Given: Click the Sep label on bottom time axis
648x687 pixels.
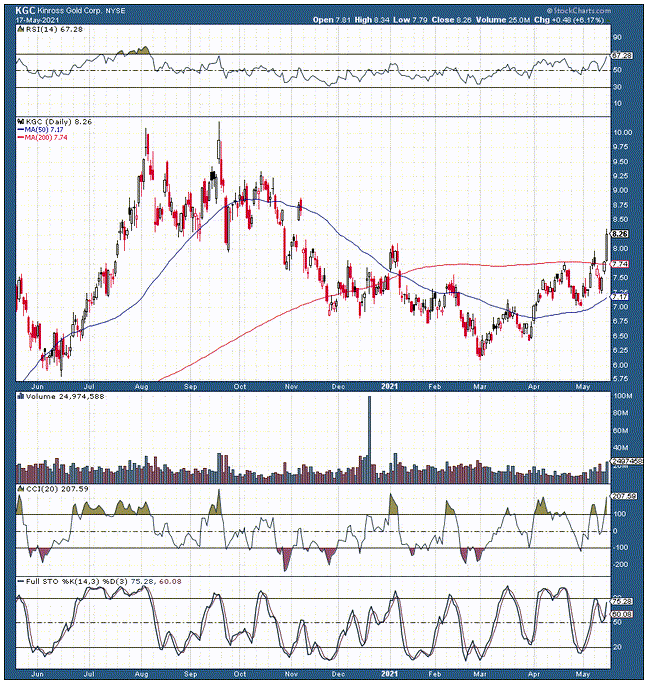Looking at the screenshot, I should pyautogui.click(x=191, y=674).
